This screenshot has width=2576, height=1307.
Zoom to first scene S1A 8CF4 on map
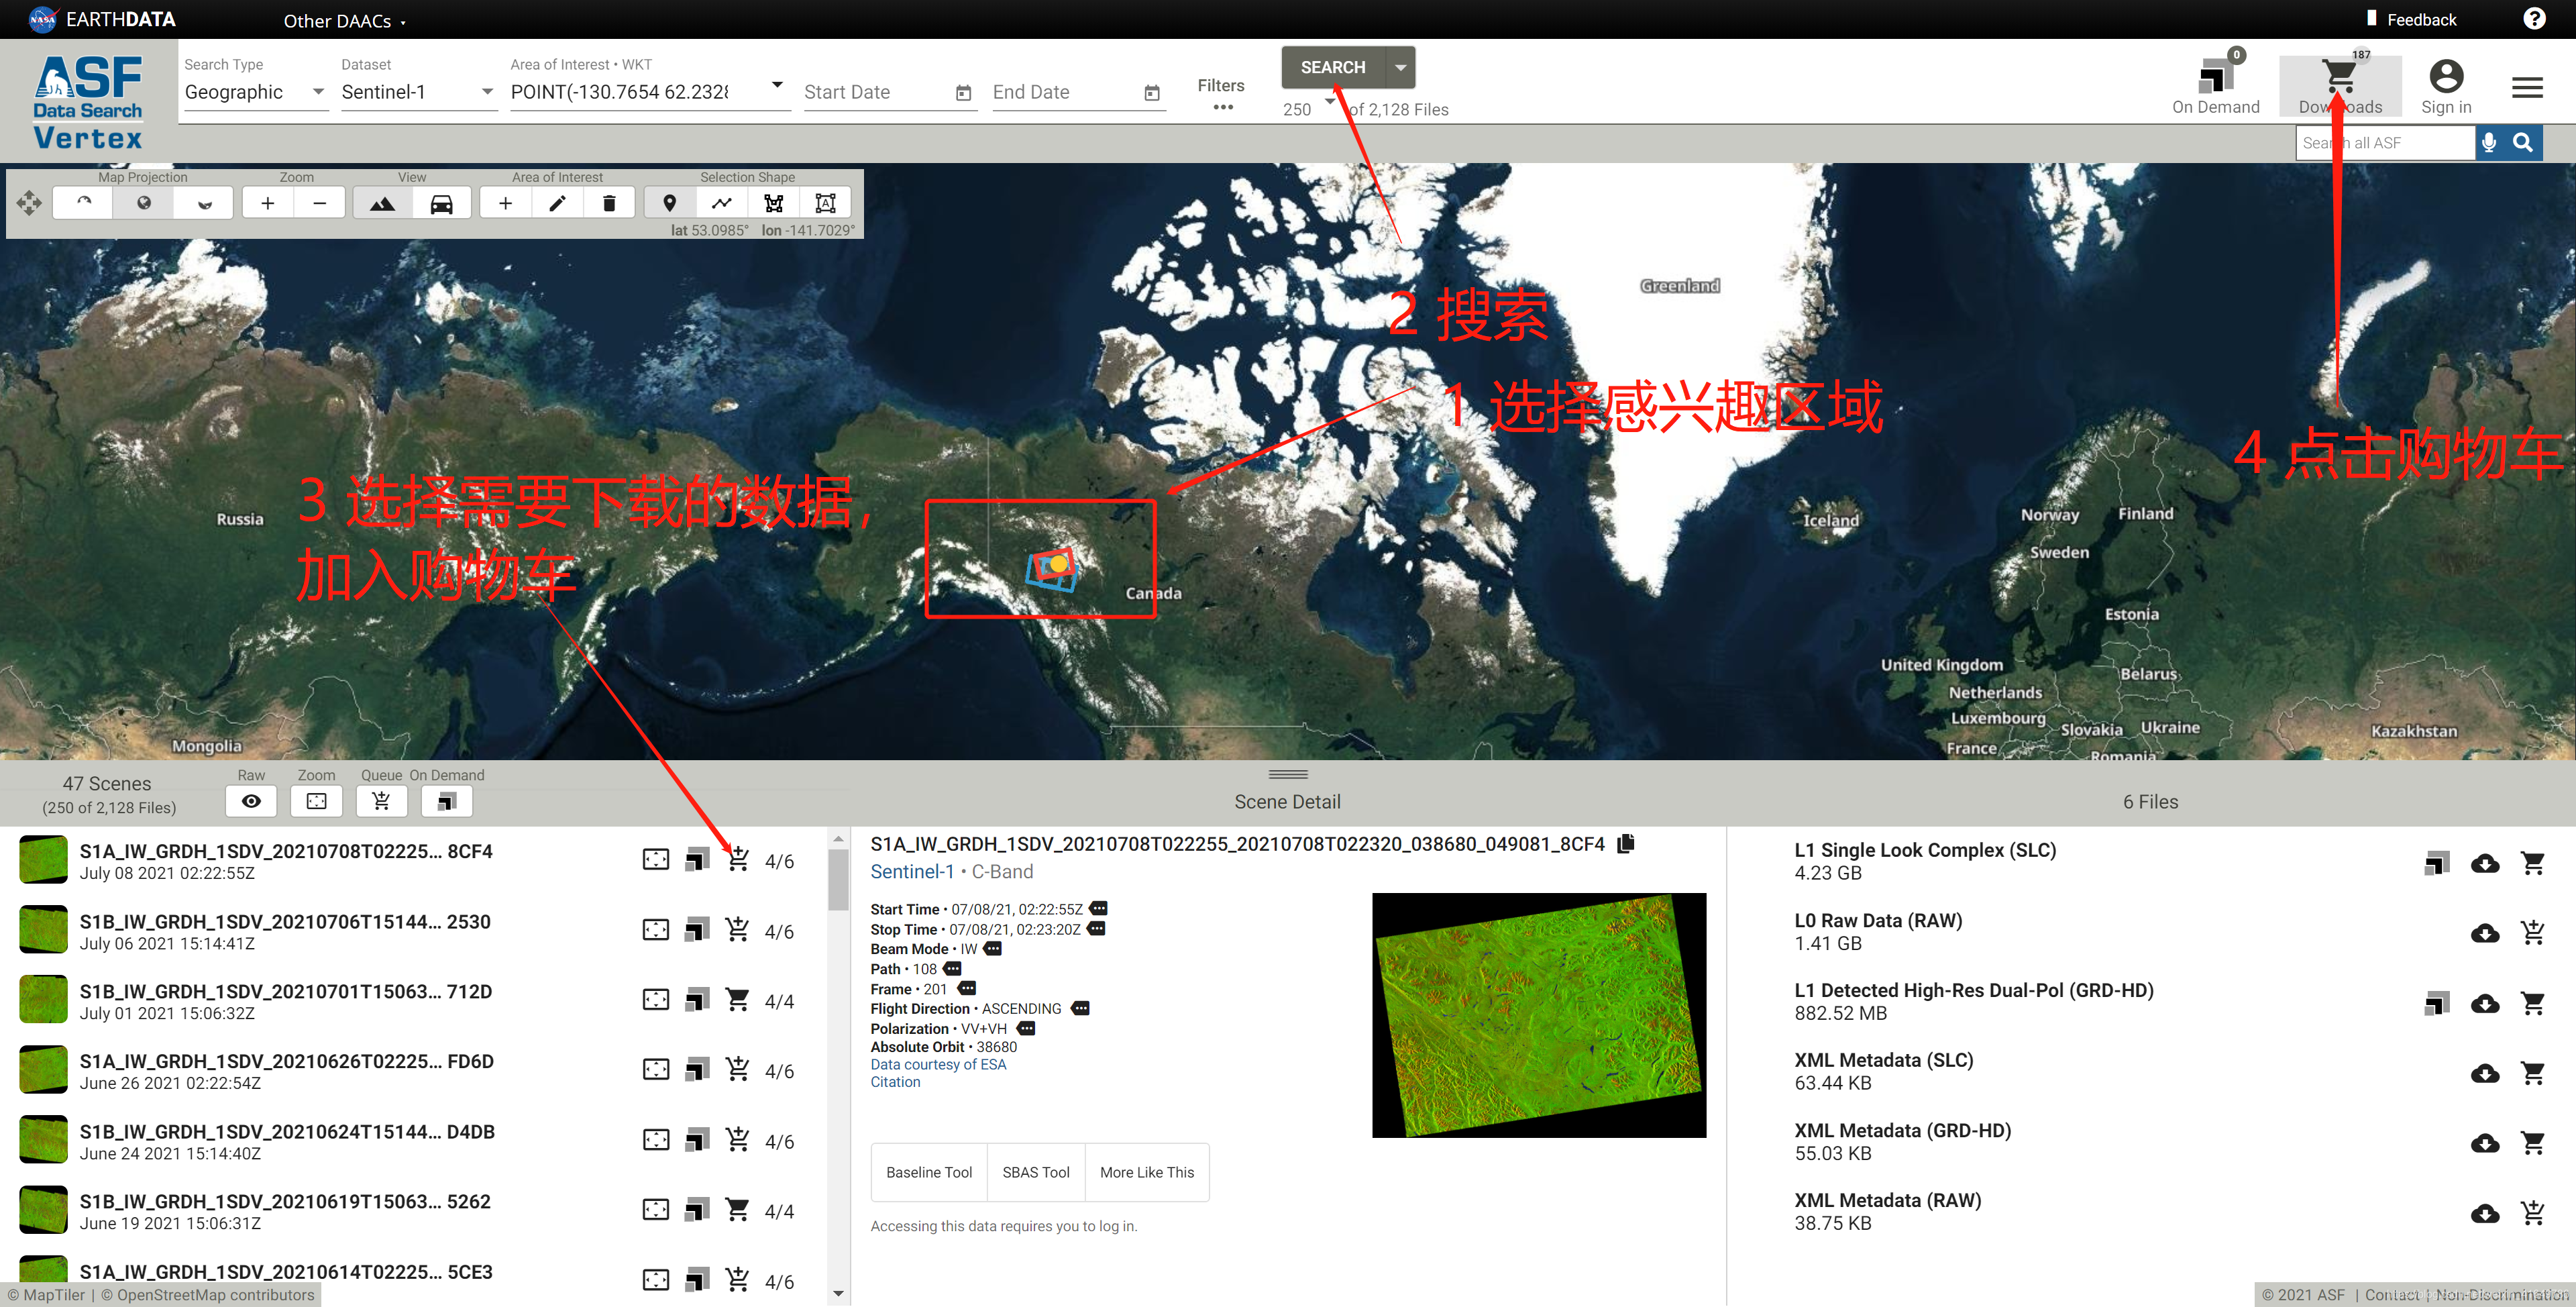655,860
